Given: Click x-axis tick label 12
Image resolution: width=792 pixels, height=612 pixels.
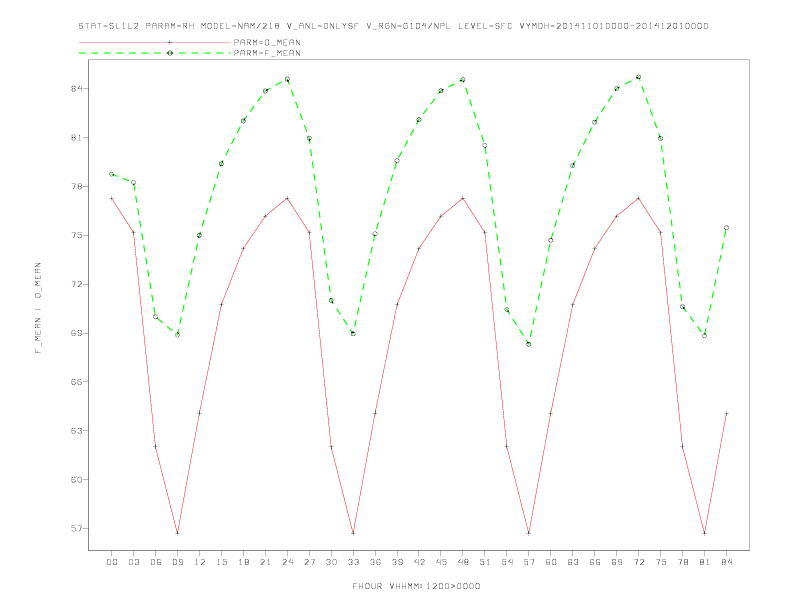Looking at the screenshot, I should click(200, 562).
